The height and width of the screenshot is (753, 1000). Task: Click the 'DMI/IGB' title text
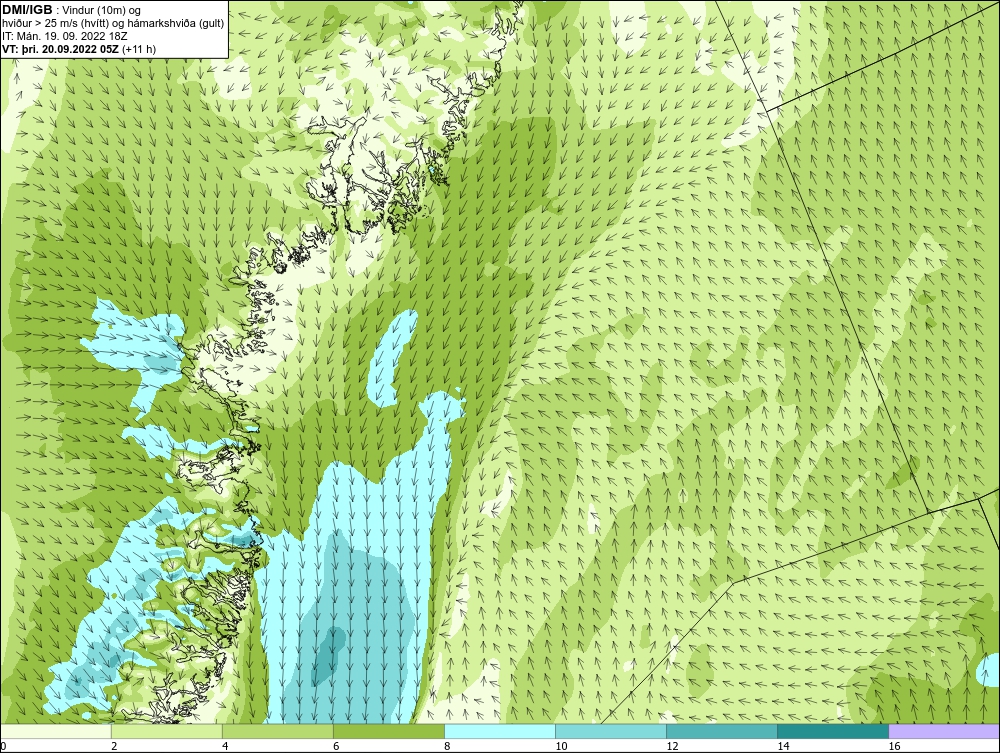coord(27,10)
